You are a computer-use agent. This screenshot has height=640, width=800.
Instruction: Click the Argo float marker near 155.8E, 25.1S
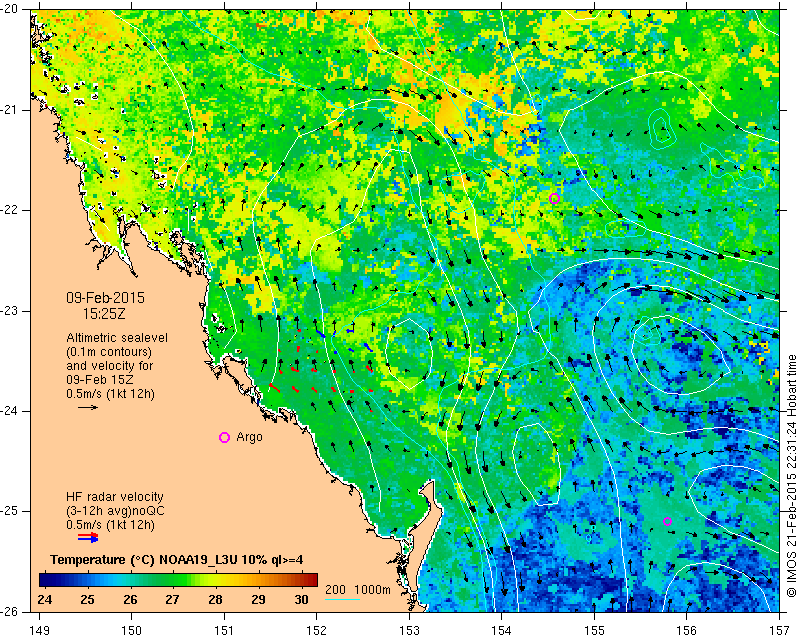coord(667,521)
